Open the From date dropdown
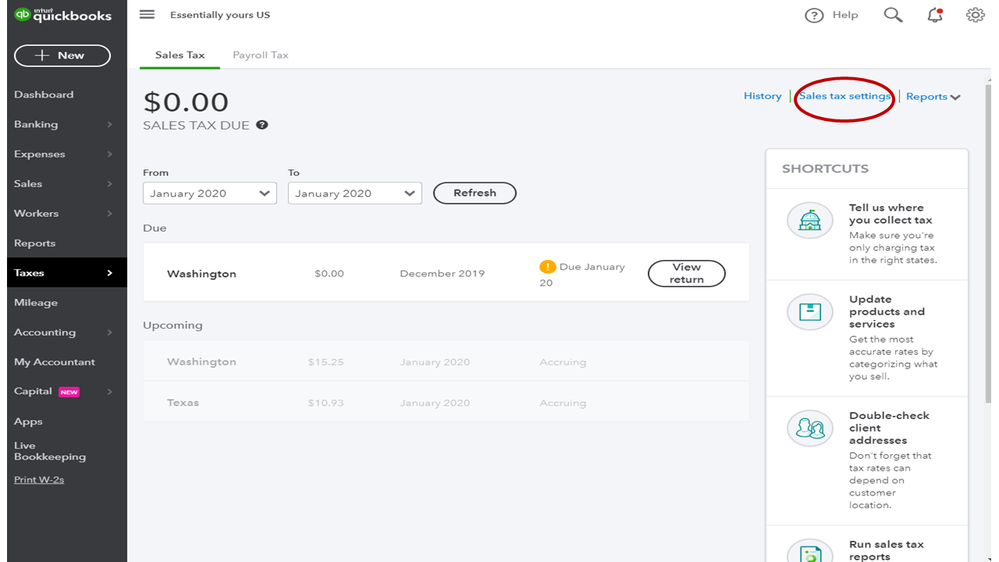 210,193
